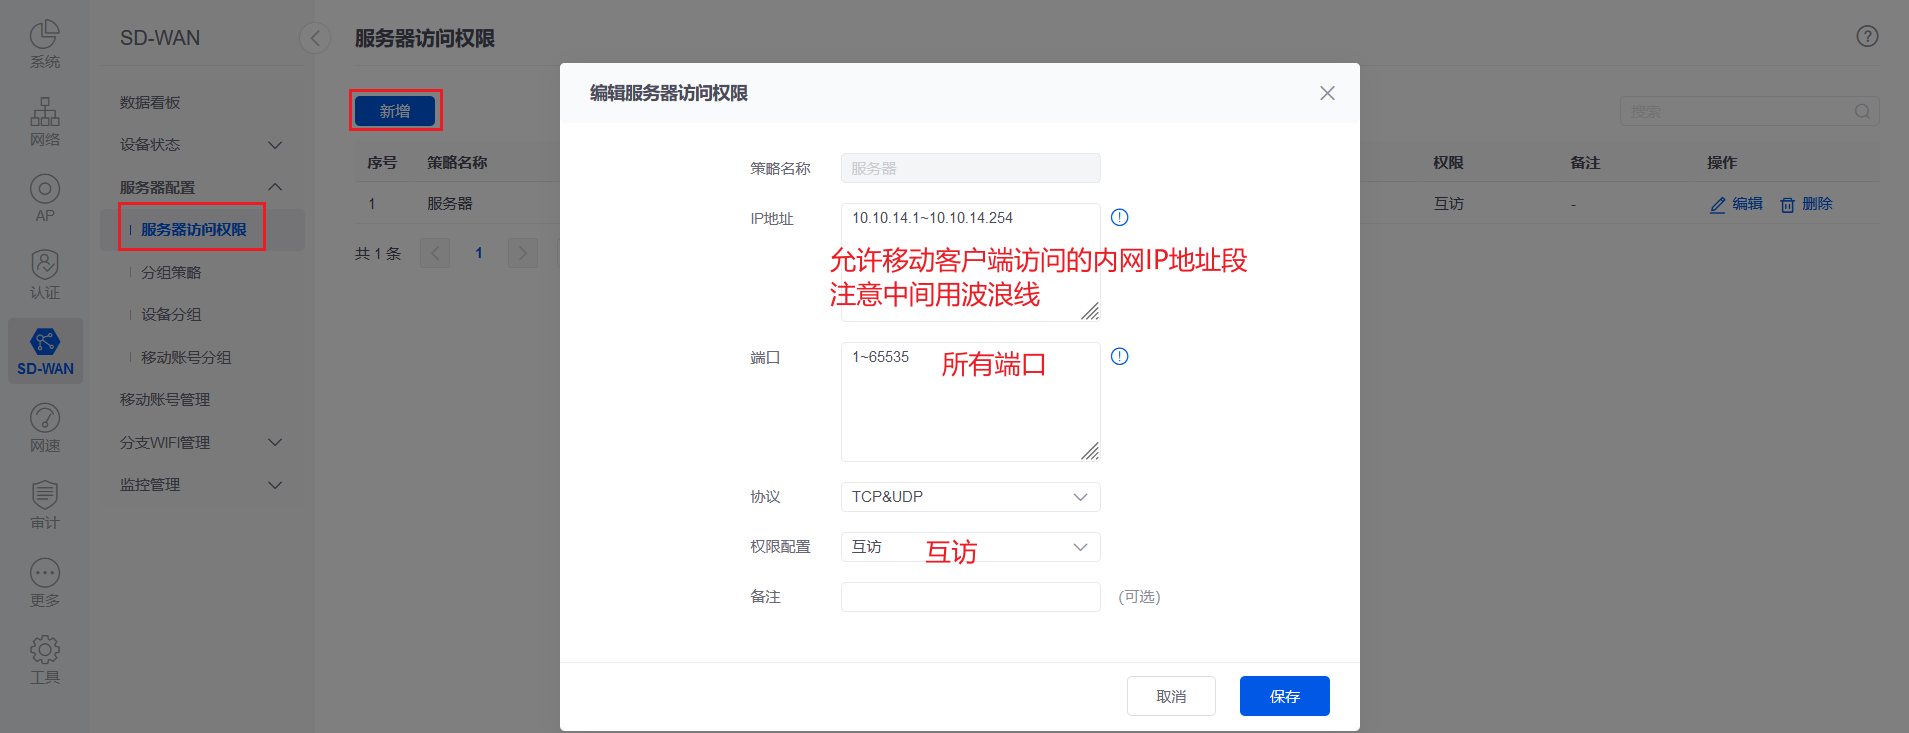Open the AP section icon
Image resolution: width=1909 pixels, height=733 pixels.
click(45, 198)
